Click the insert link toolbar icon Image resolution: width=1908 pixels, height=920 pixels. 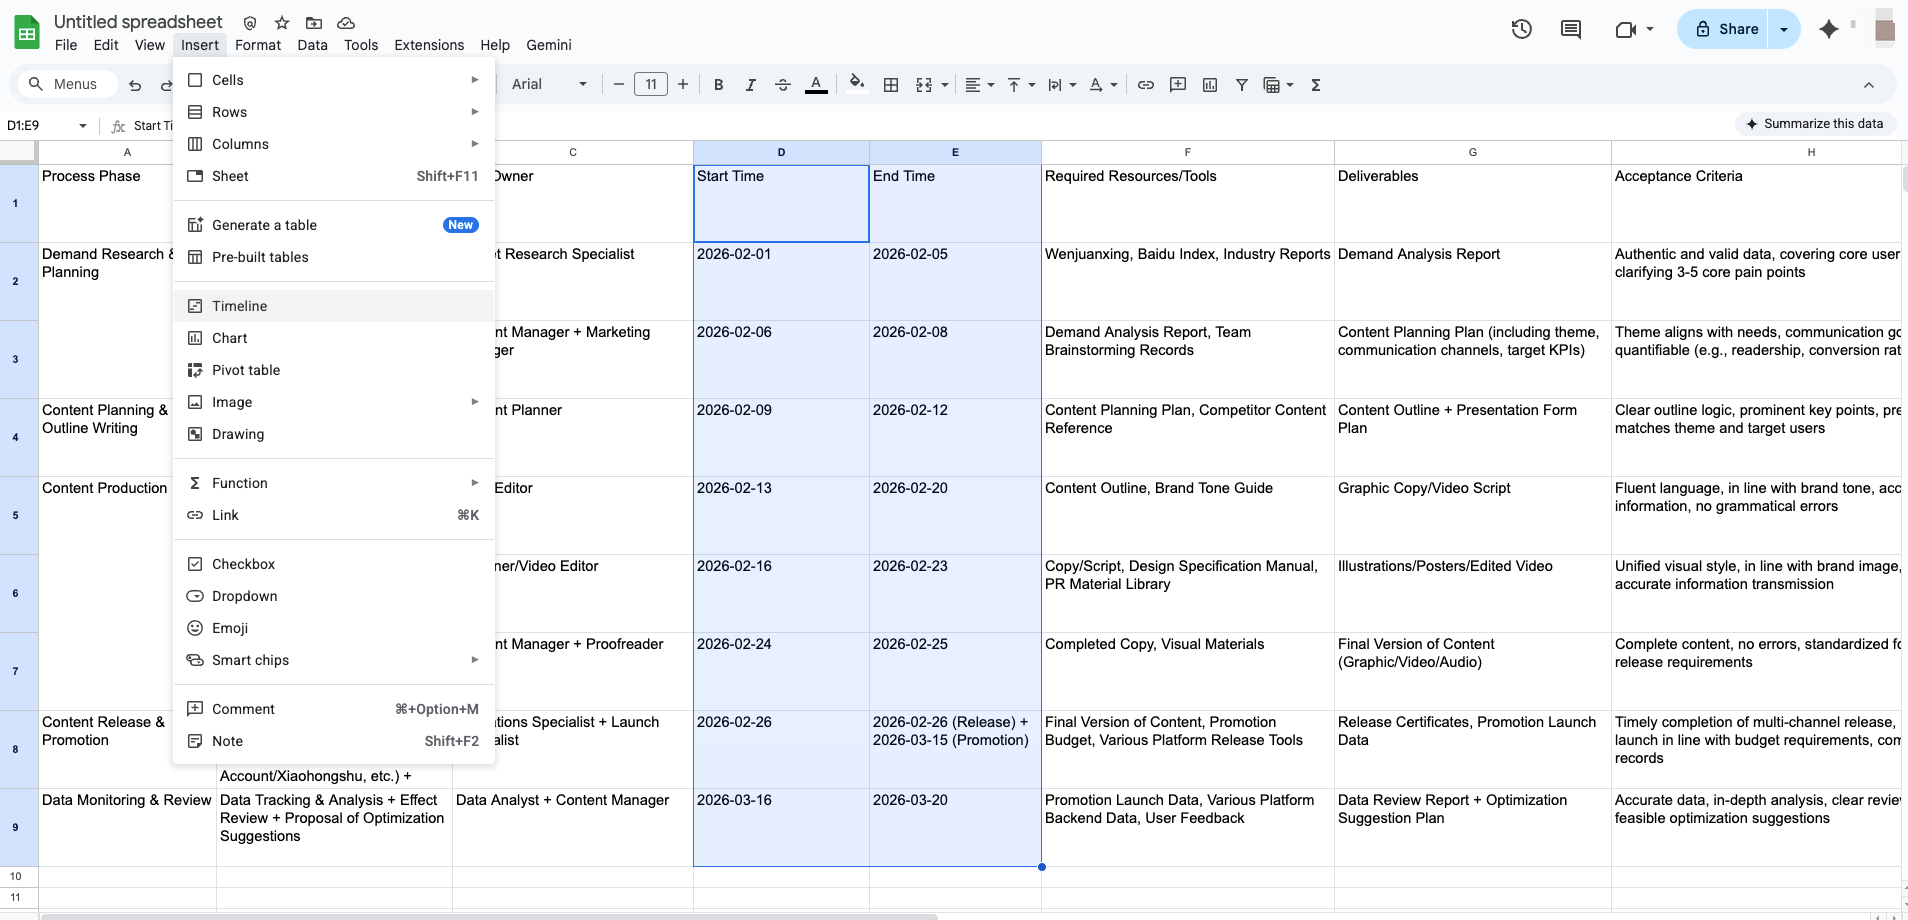pyautogui.click(x=1146, y=85)
